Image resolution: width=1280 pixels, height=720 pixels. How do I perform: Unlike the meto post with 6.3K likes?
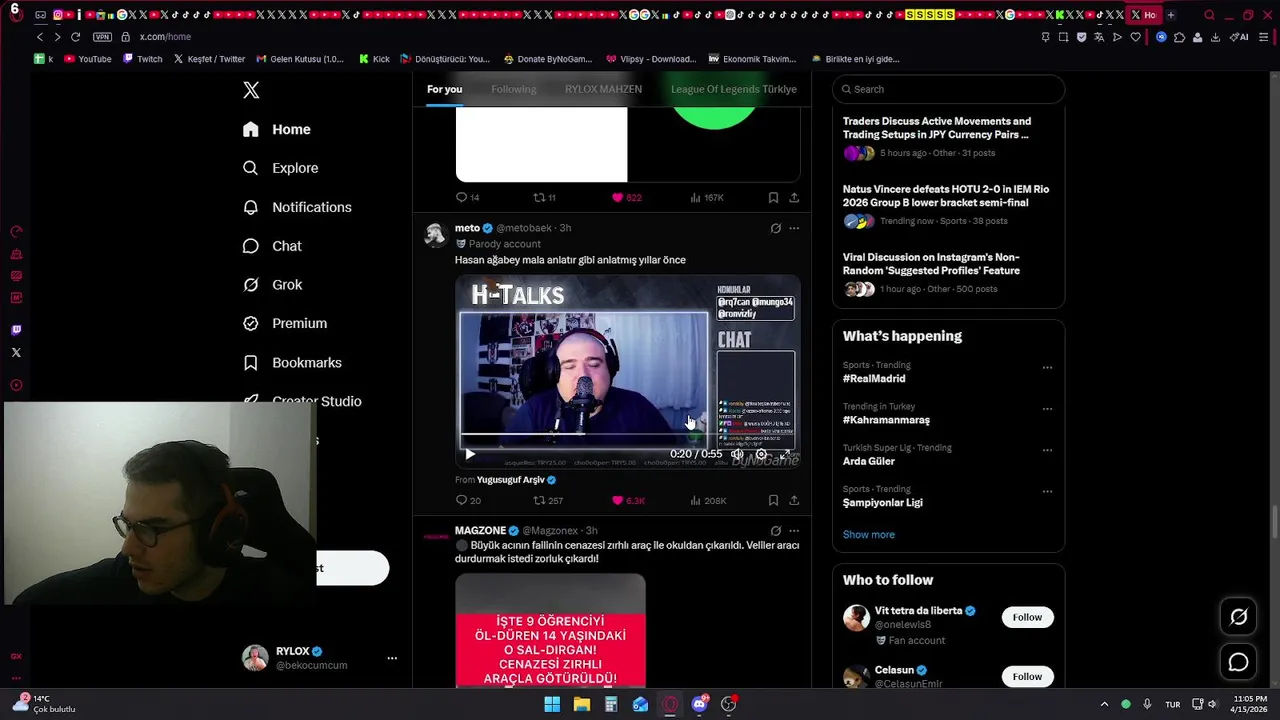628,500
